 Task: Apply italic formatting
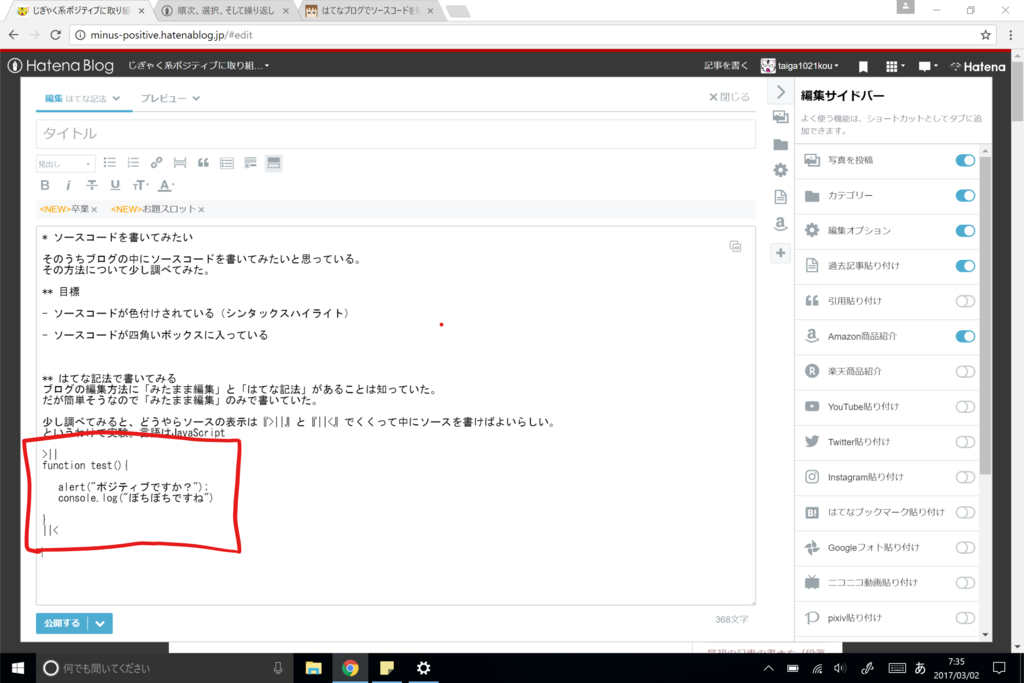(x=68, y=185)
